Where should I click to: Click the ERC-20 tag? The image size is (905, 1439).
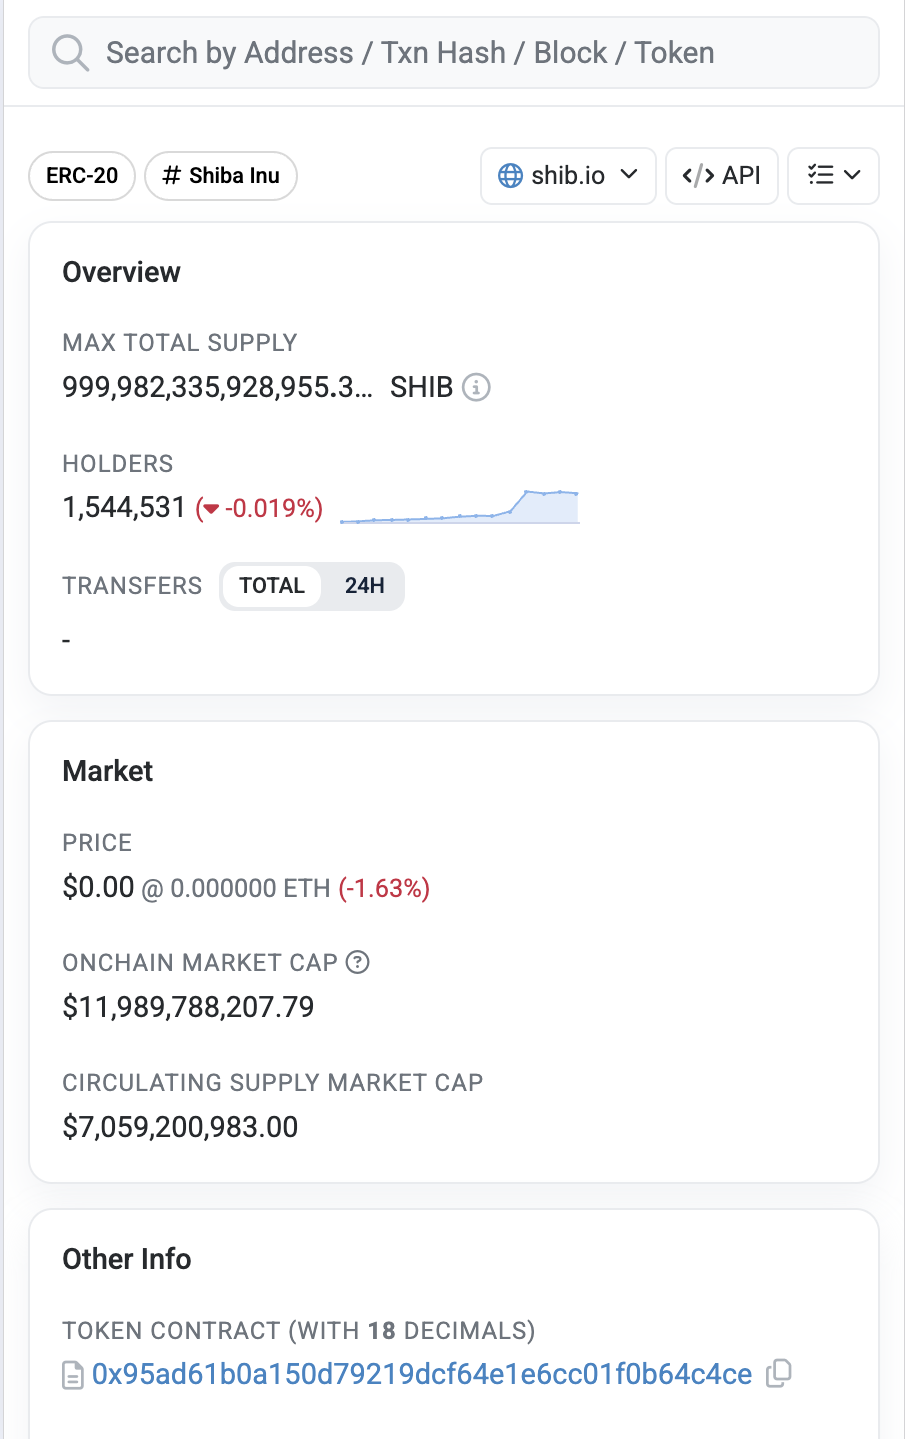(x=82, y=176)
